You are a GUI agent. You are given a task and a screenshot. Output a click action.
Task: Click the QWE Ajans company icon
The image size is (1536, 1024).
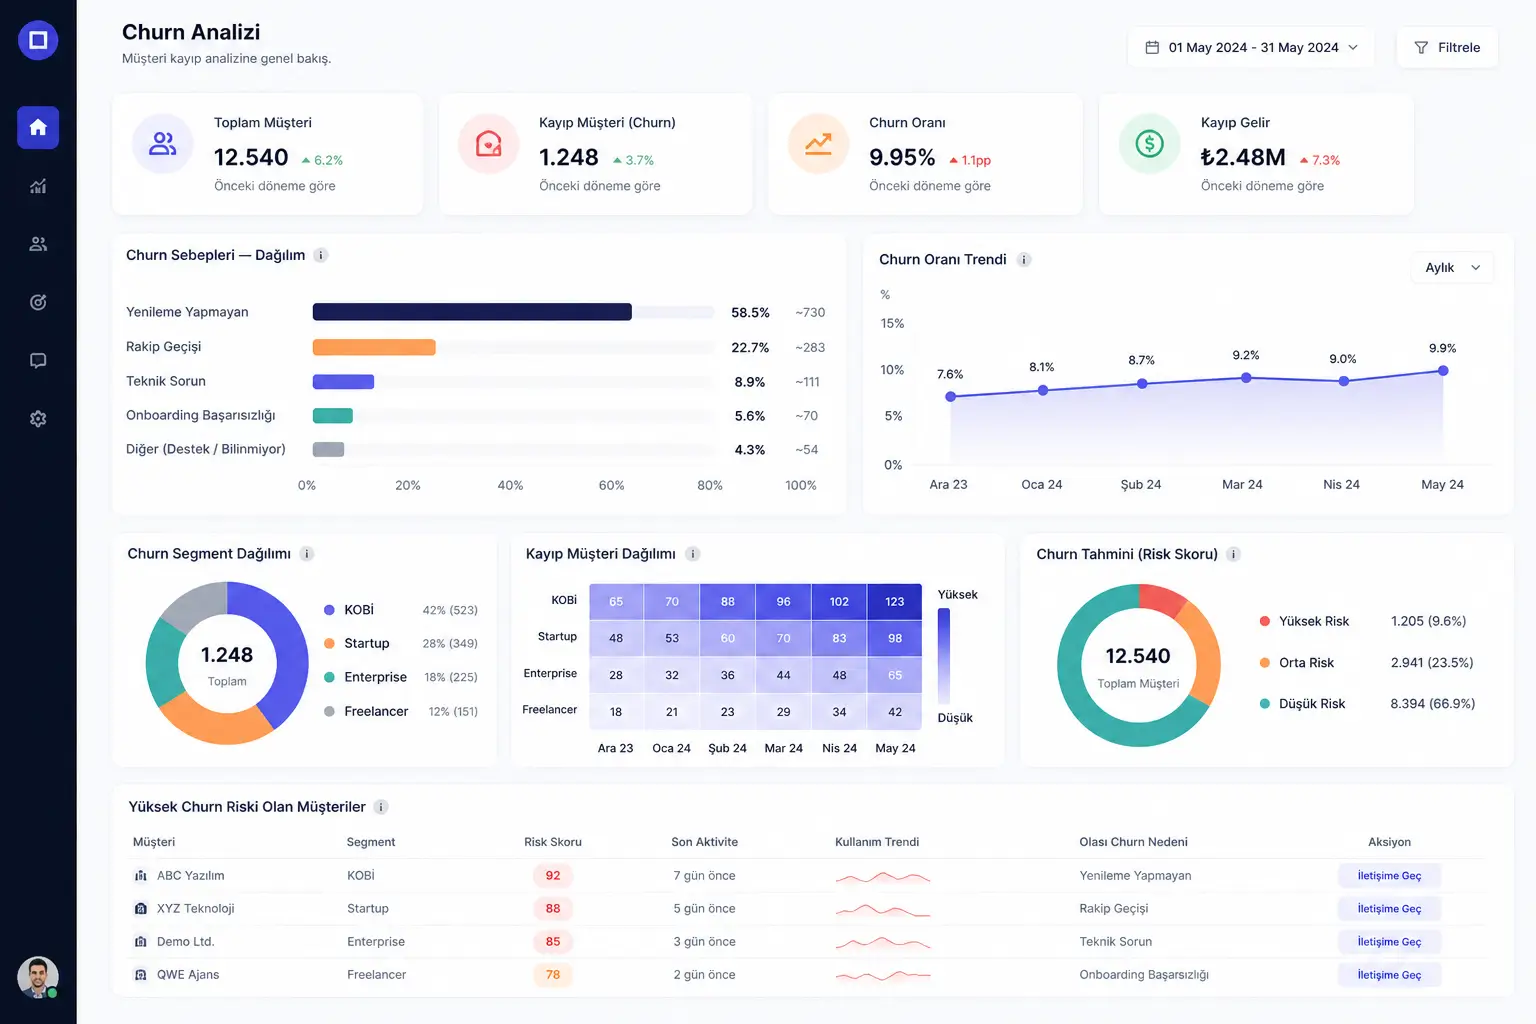[x=141, y=975]
